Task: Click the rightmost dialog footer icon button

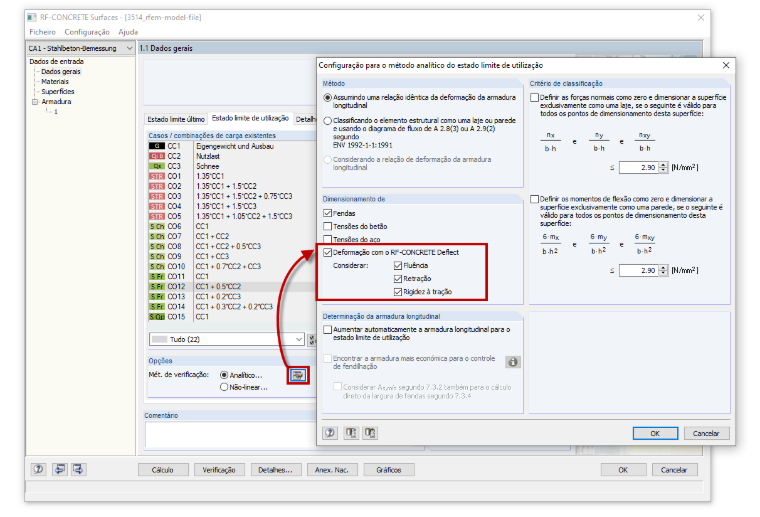Action: (x=370, y=433)
